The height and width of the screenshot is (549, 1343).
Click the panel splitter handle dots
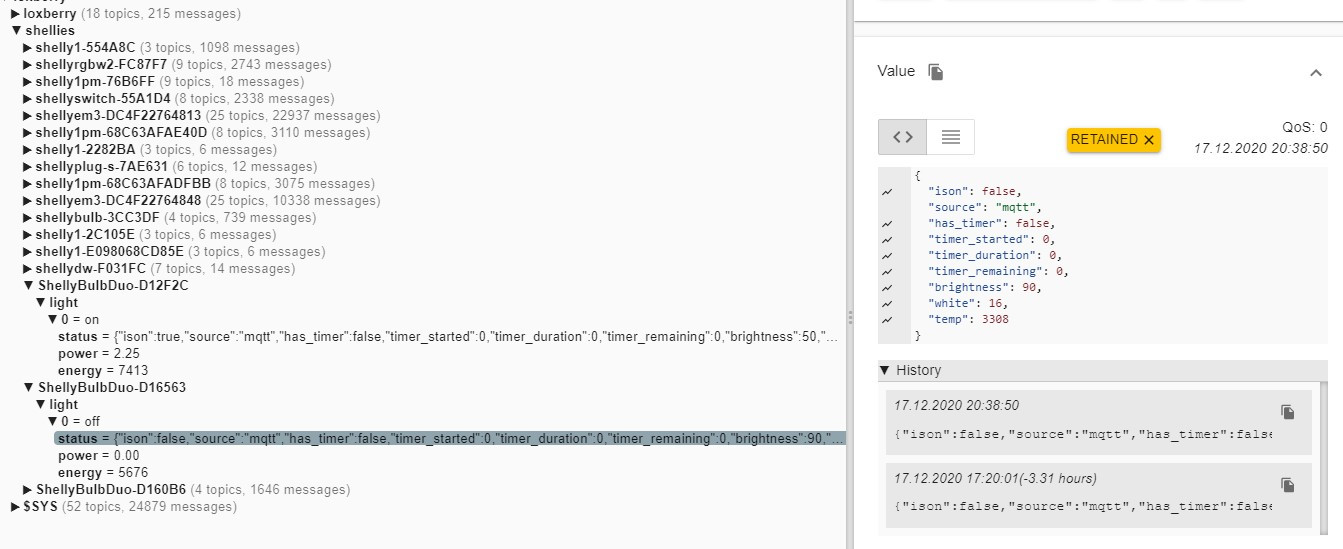tap(850, 317)
